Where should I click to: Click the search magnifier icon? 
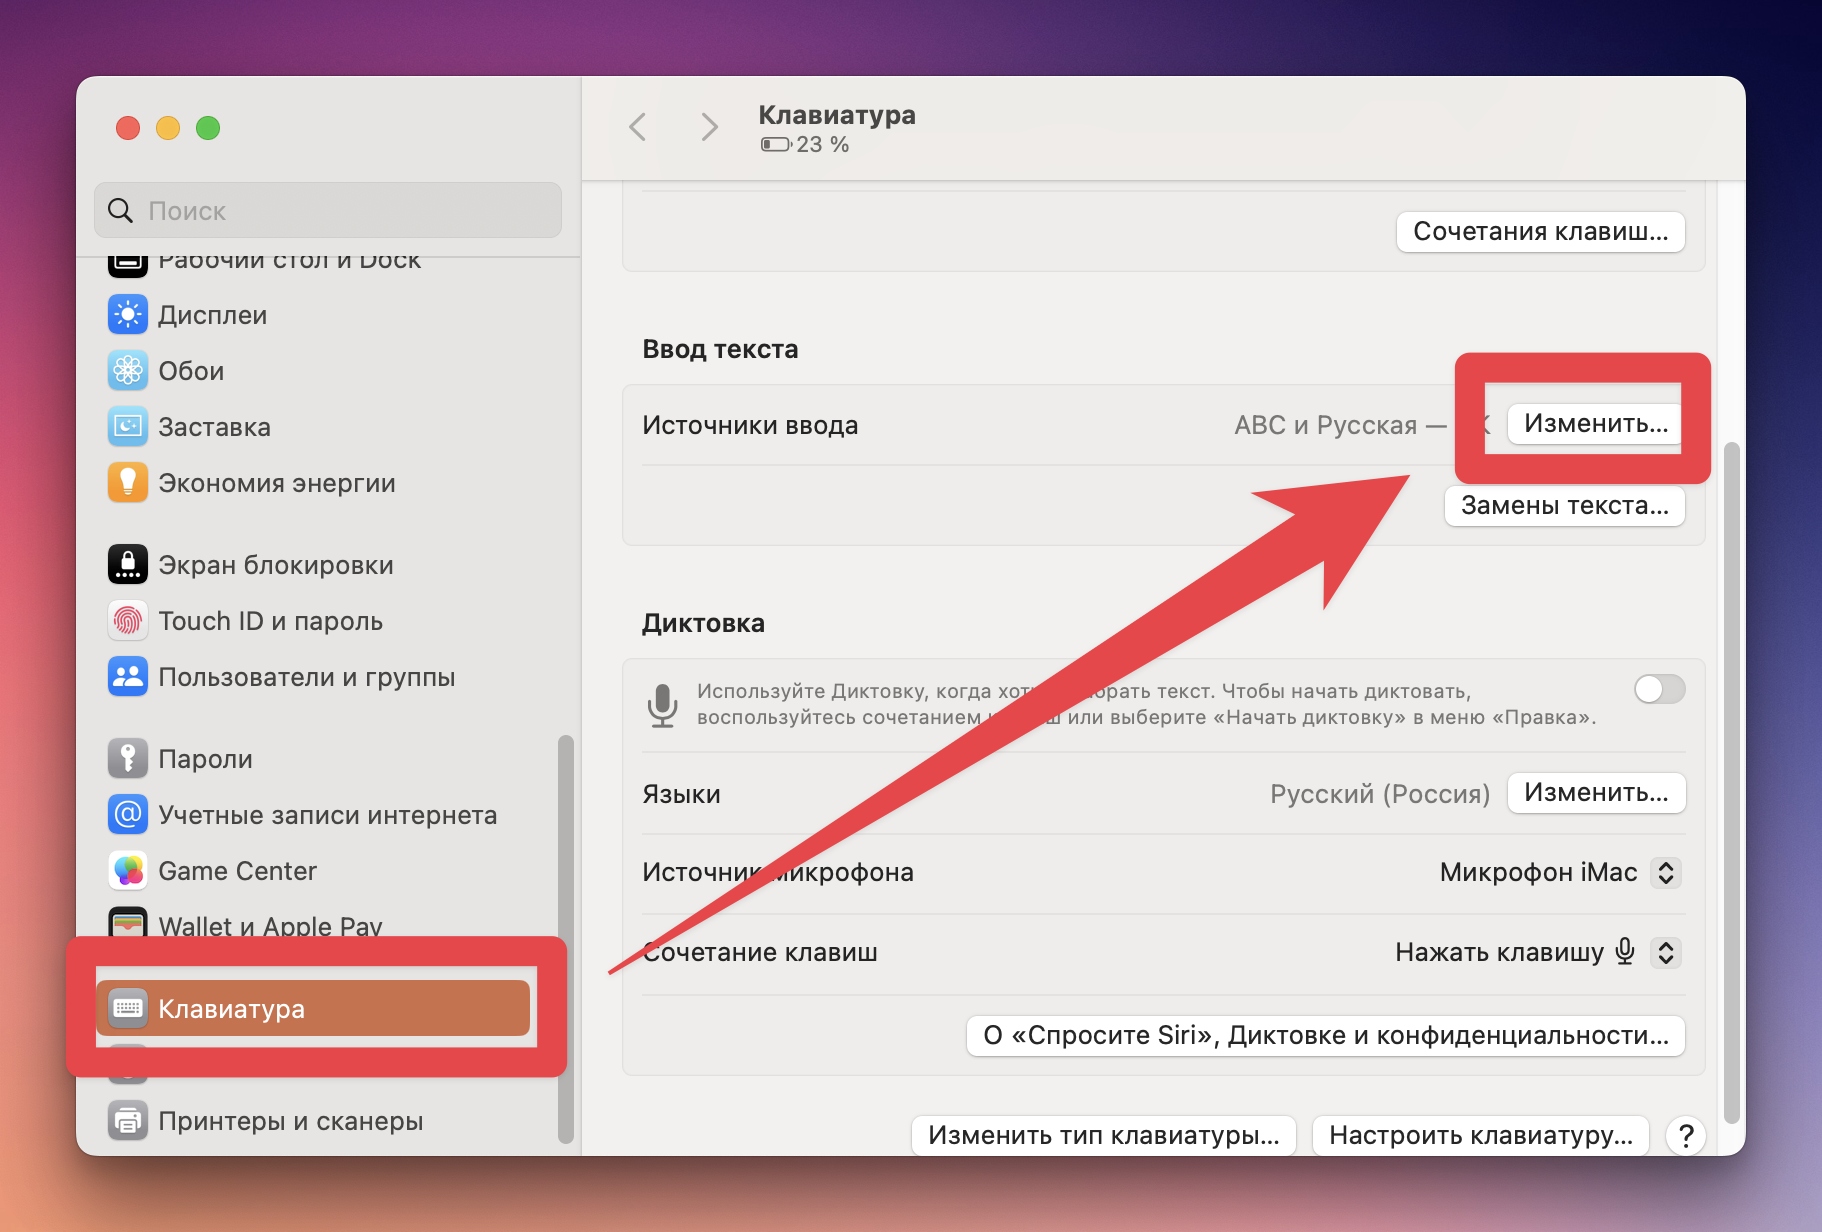(x=120, y=211)
